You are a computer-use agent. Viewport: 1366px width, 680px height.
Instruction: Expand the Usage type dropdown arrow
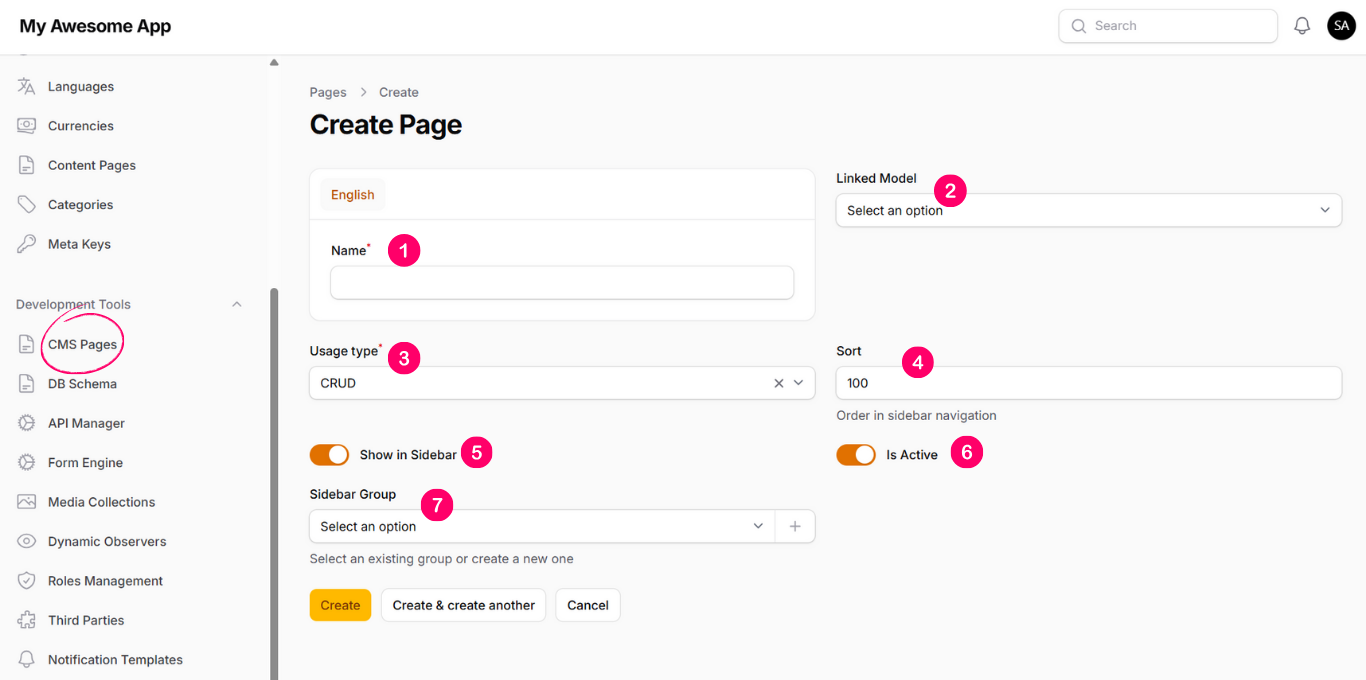pos(798,383)
